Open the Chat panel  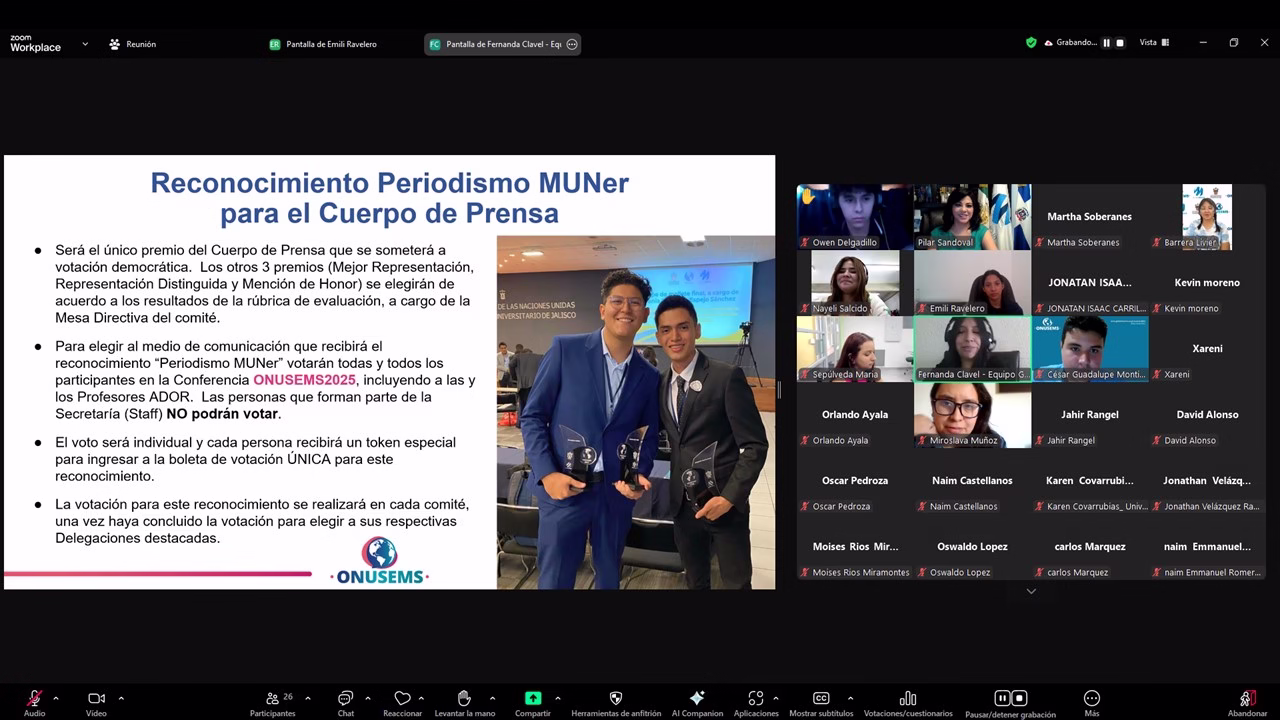click(345, 699)
